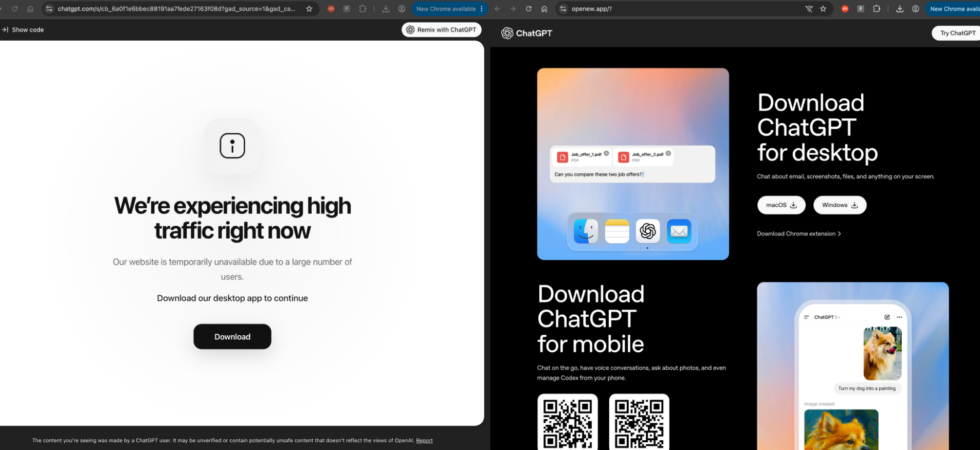Click the black Download button

pos(232,336)
